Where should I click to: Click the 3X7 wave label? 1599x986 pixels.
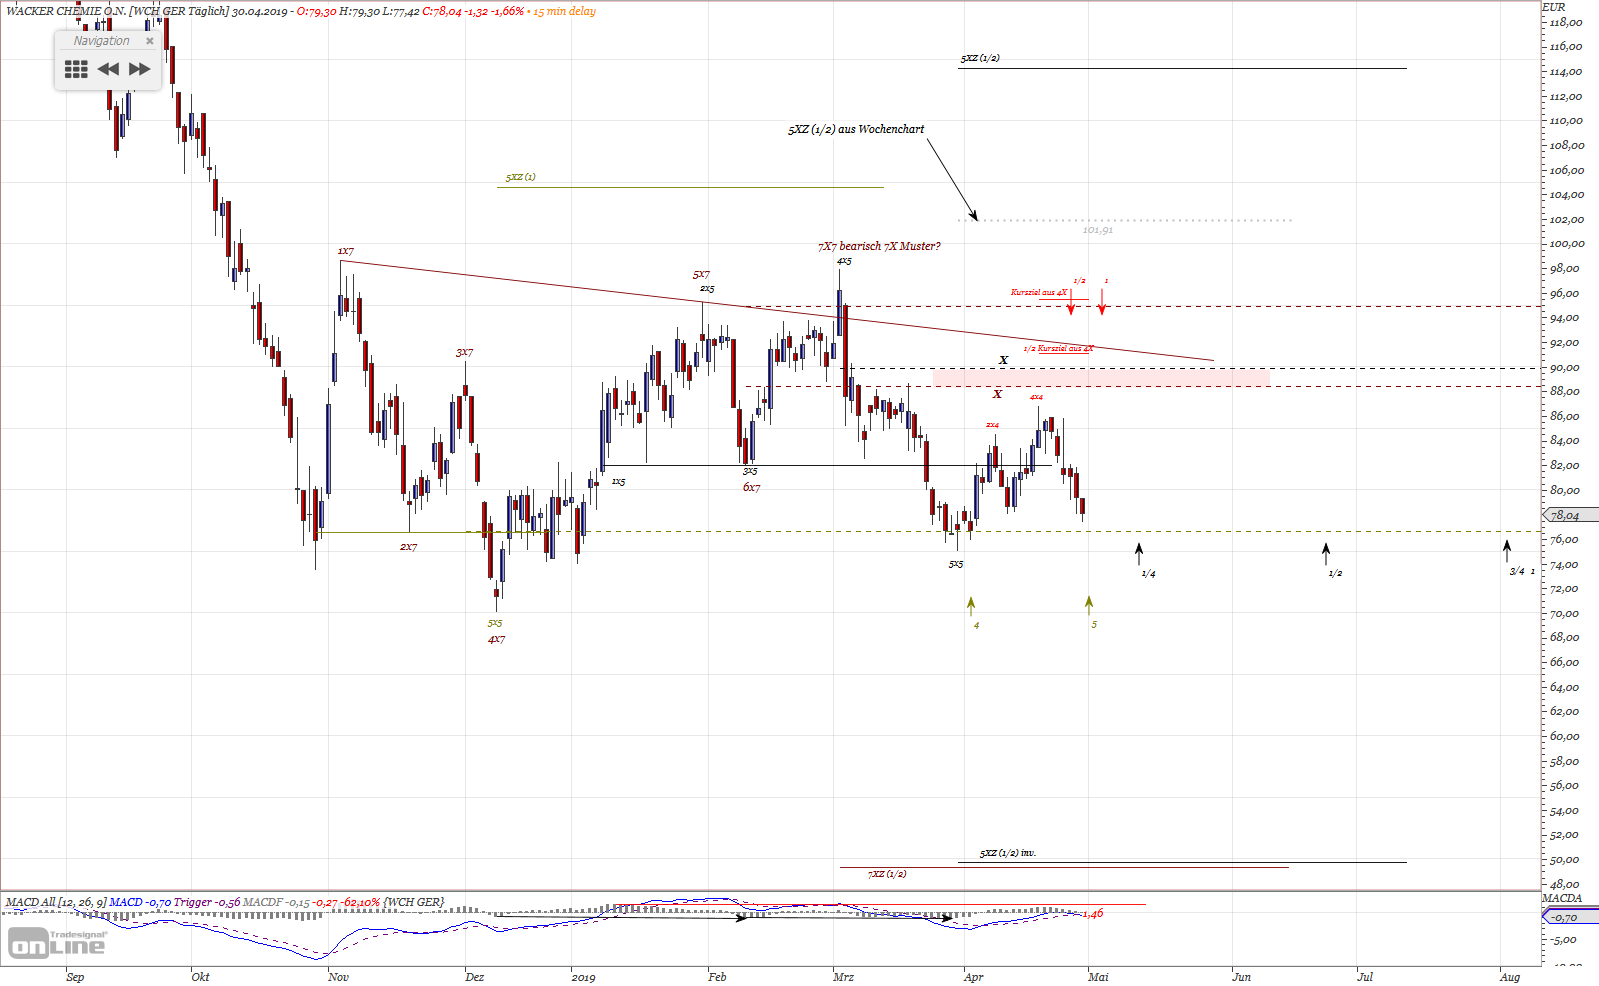coord(465,353)
